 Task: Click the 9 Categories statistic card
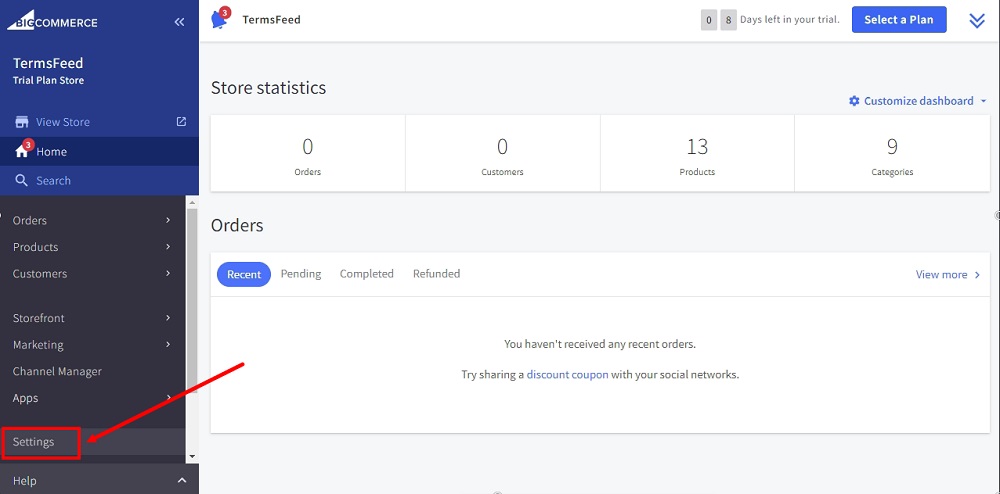coord(892,153)
